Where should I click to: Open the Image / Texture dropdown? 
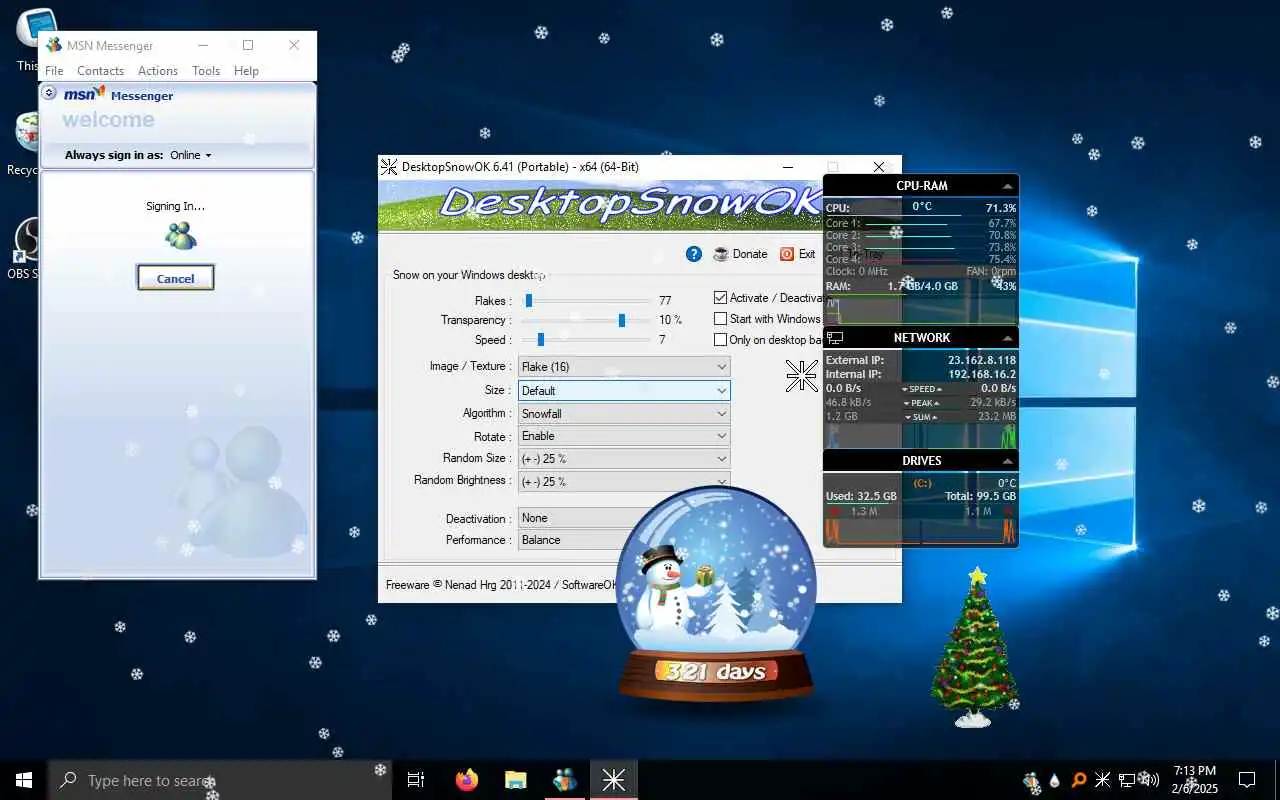[624, 367]
